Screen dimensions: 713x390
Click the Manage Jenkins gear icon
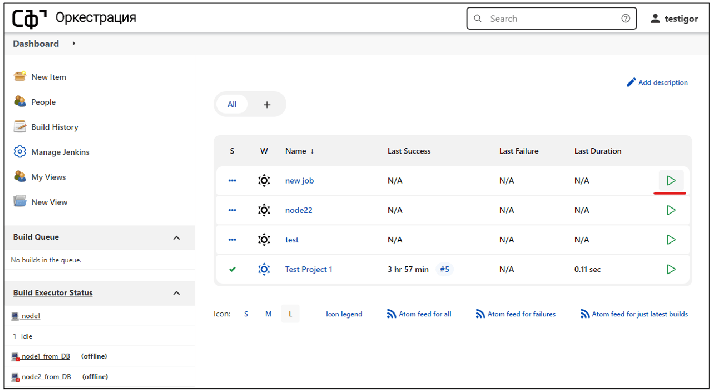[x=20, y=151]
